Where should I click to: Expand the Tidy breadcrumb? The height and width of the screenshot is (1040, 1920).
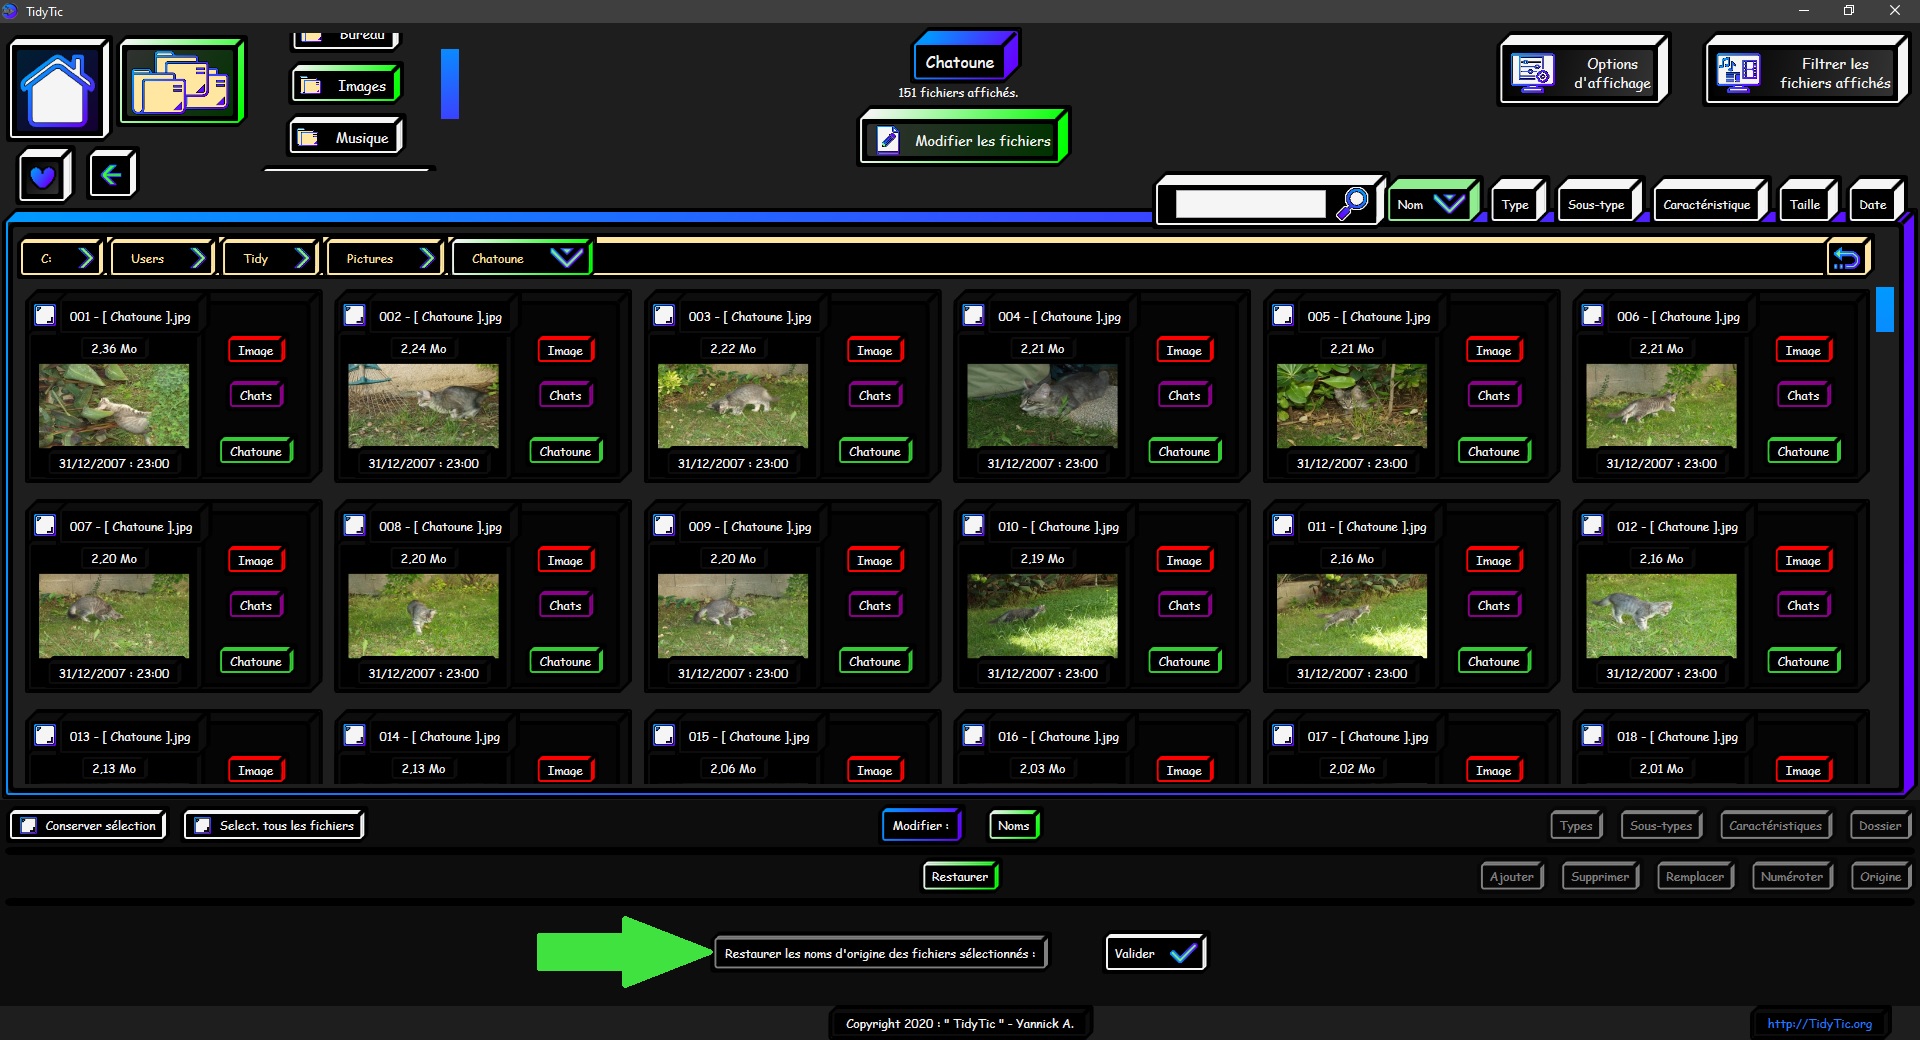pos(270,258)
